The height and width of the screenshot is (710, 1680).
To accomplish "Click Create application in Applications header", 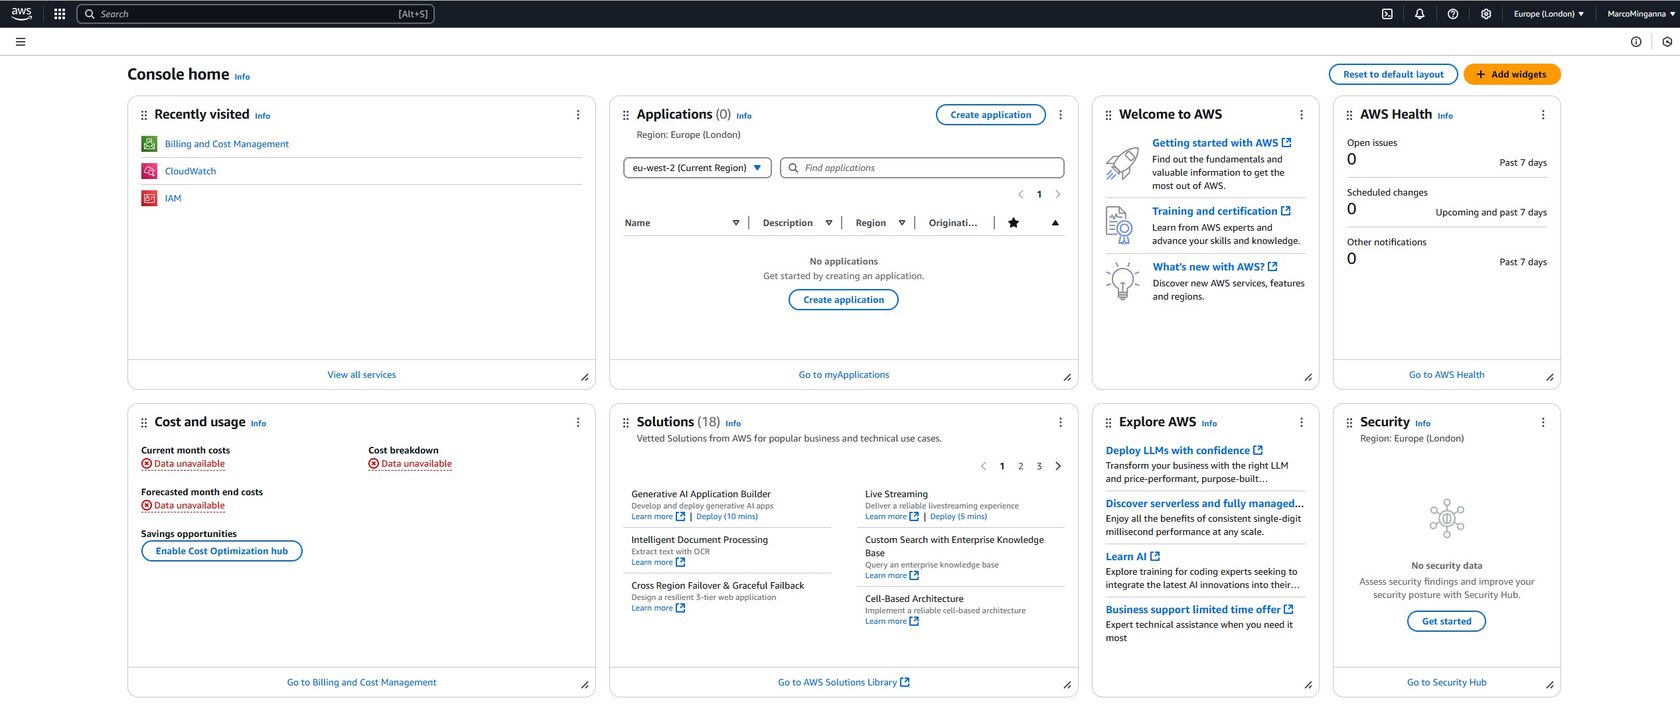I will 991,115.
